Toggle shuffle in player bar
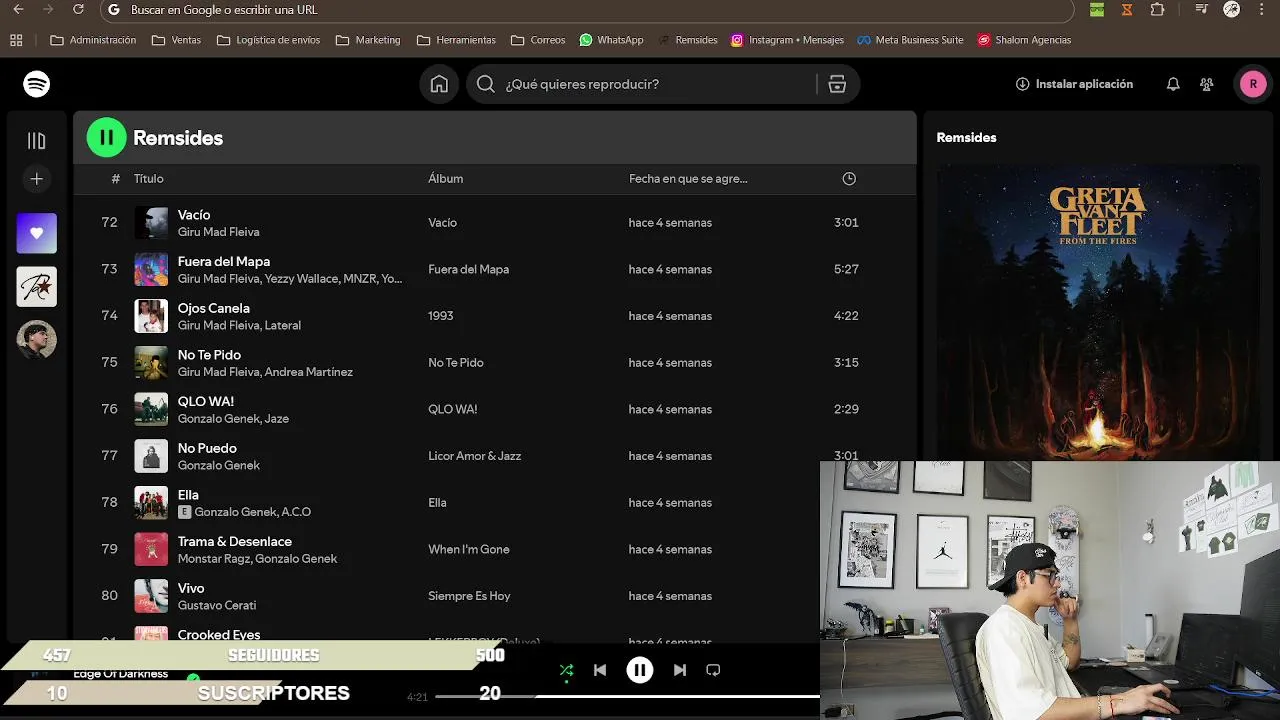1280x720 pixels. click(x=566, y=670)
